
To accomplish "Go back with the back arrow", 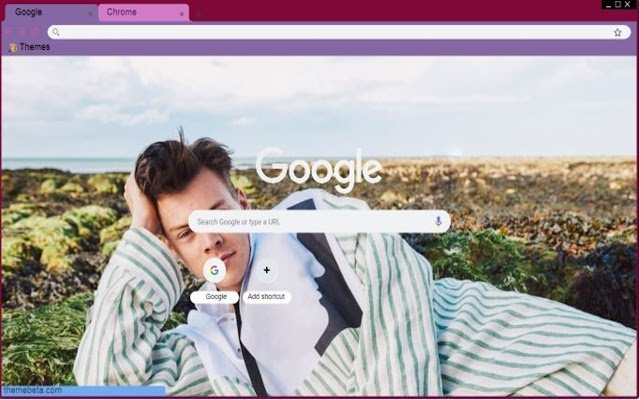I will coord(9,31).
